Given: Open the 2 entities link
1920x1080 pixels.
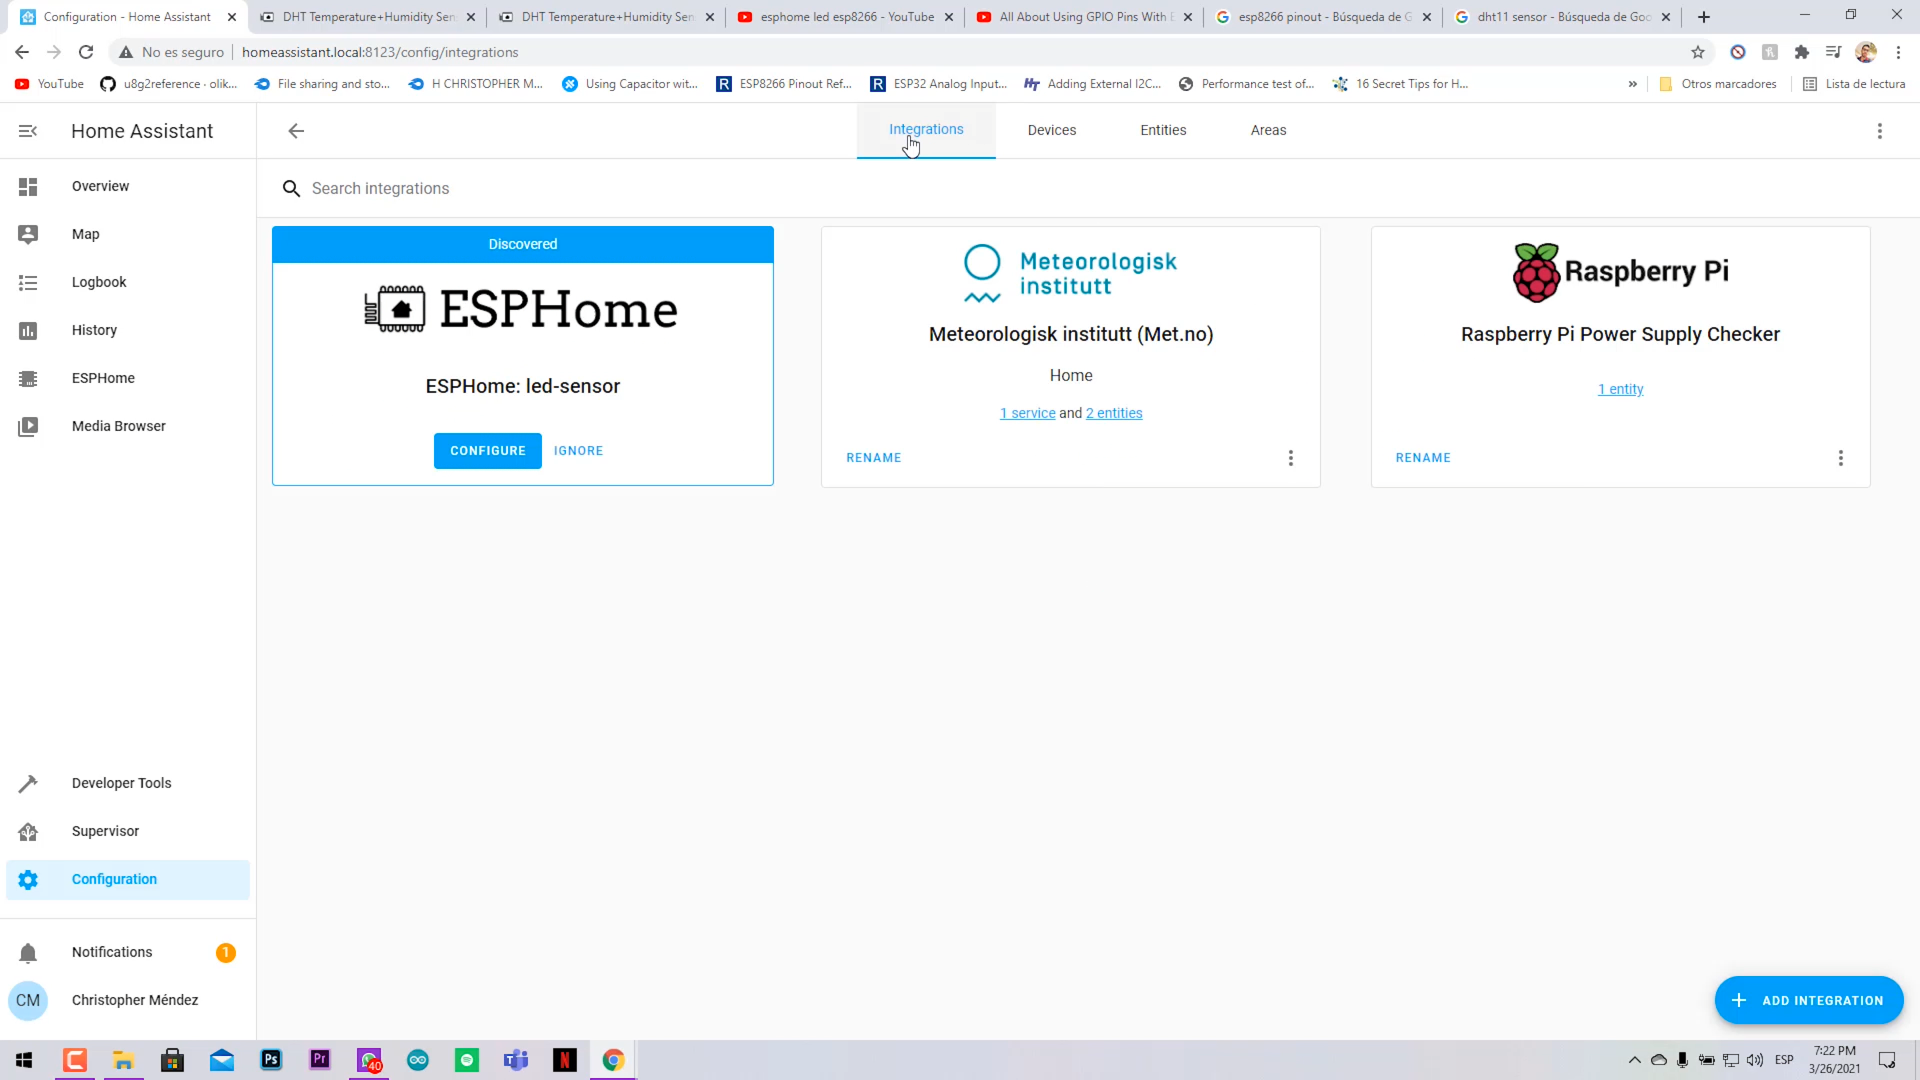Looking at the screenshot, I should tap(1114, 413).
